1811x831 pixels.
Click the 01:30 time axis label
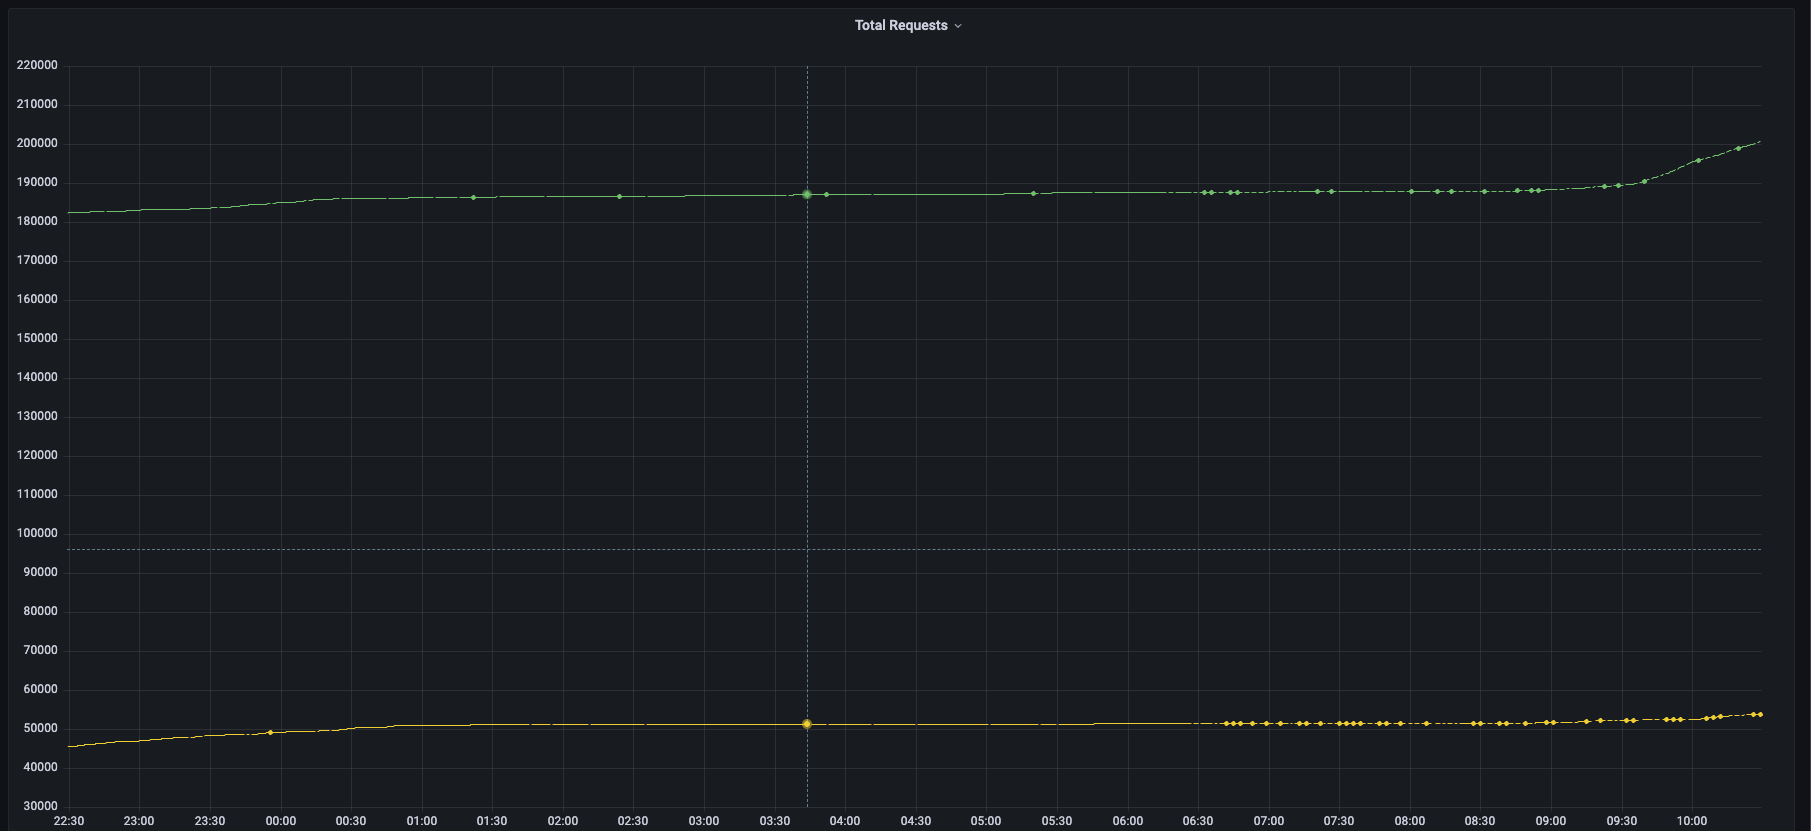pyautogui.click(x=492, y=821)
